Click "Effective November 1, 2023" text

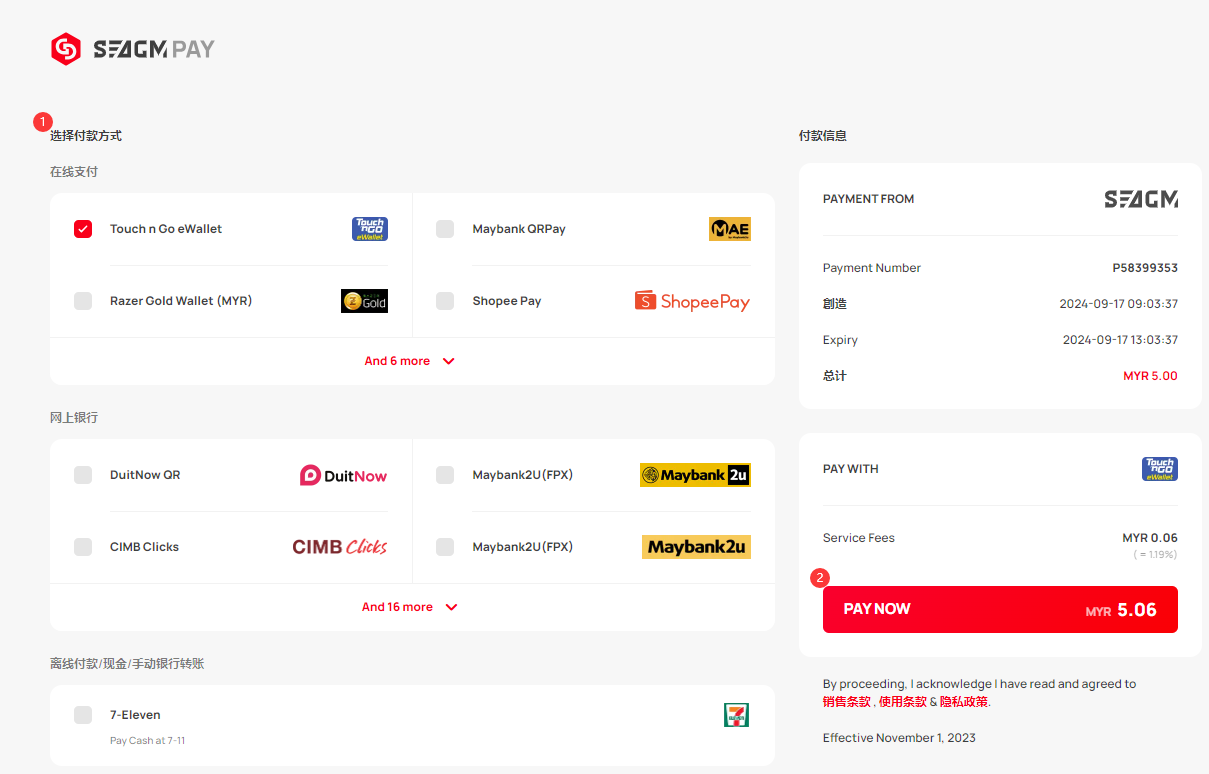click(x=899, y=738)
